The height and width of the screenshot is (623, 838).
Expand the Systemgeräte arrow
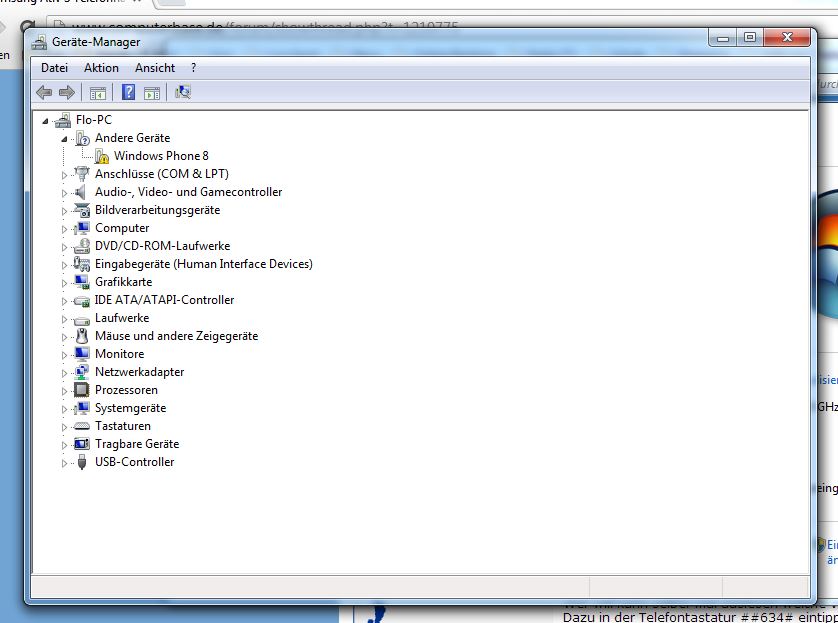pos(64,409)
